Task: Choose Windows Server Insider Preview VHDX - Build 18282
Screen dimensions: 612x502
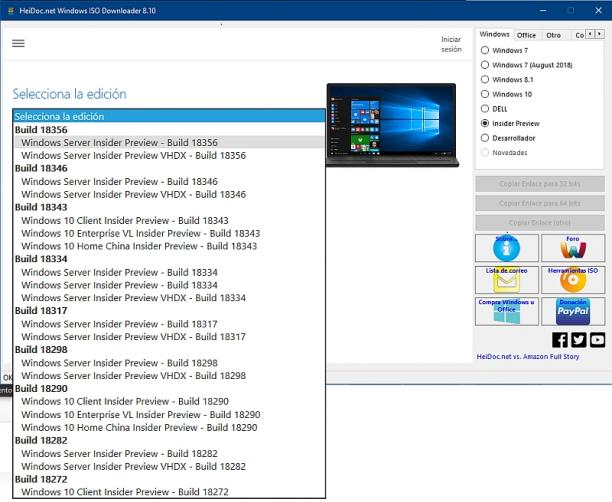Action: 169,466
